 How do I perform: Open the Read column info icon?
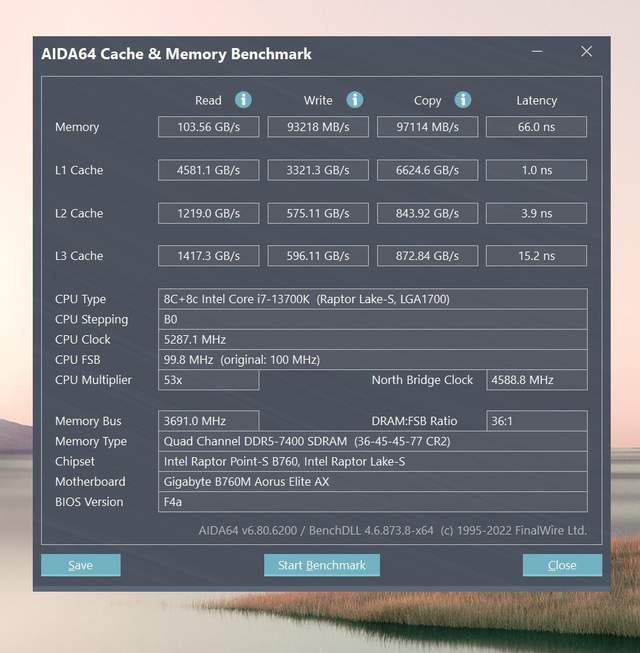point(243,100)
